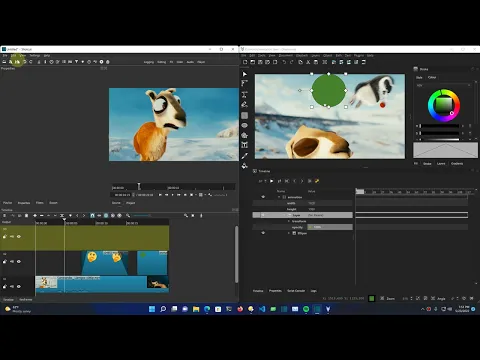Viewport: 480px width, 360px height.
Task: Expand the transform property row
Action: coord(289,221)
